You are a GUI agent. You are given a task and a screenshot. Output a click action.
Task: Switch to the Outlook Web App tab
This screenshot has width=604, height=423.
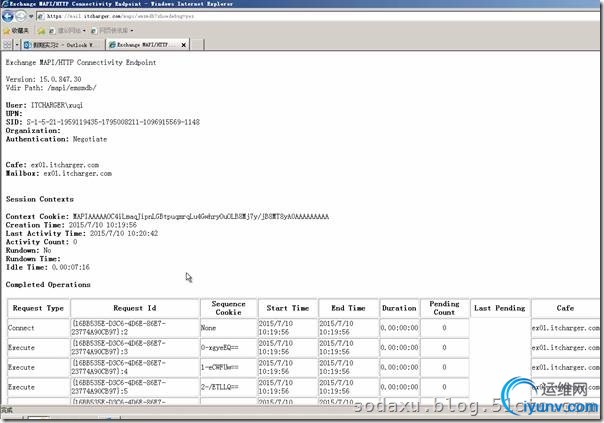pos(63,45)
